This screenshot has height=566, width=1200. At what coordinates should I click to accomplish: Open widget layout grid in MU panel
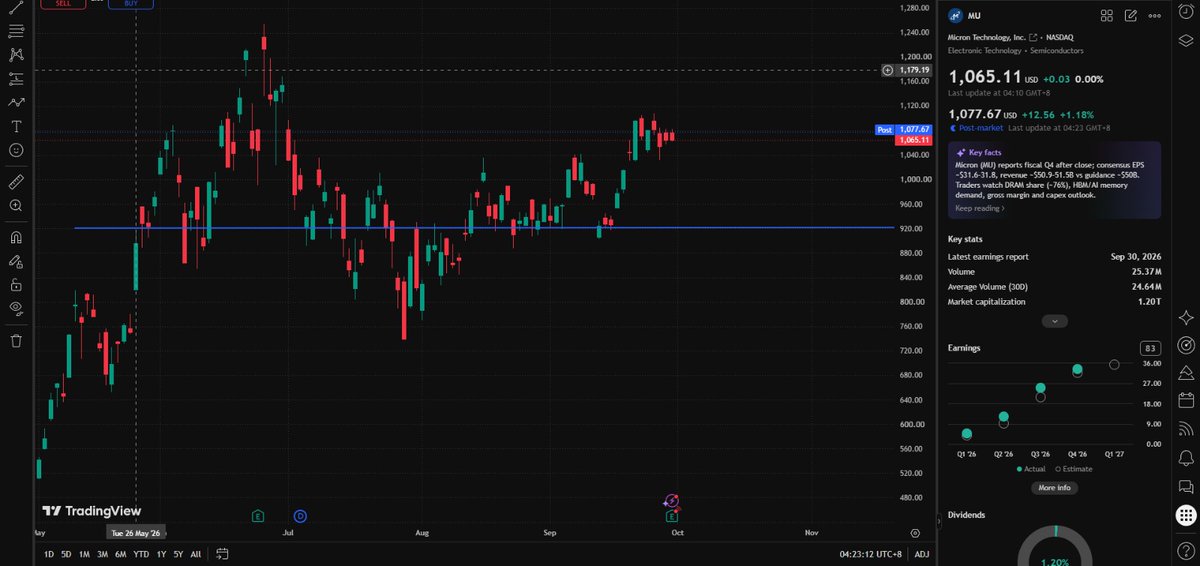1106,15
